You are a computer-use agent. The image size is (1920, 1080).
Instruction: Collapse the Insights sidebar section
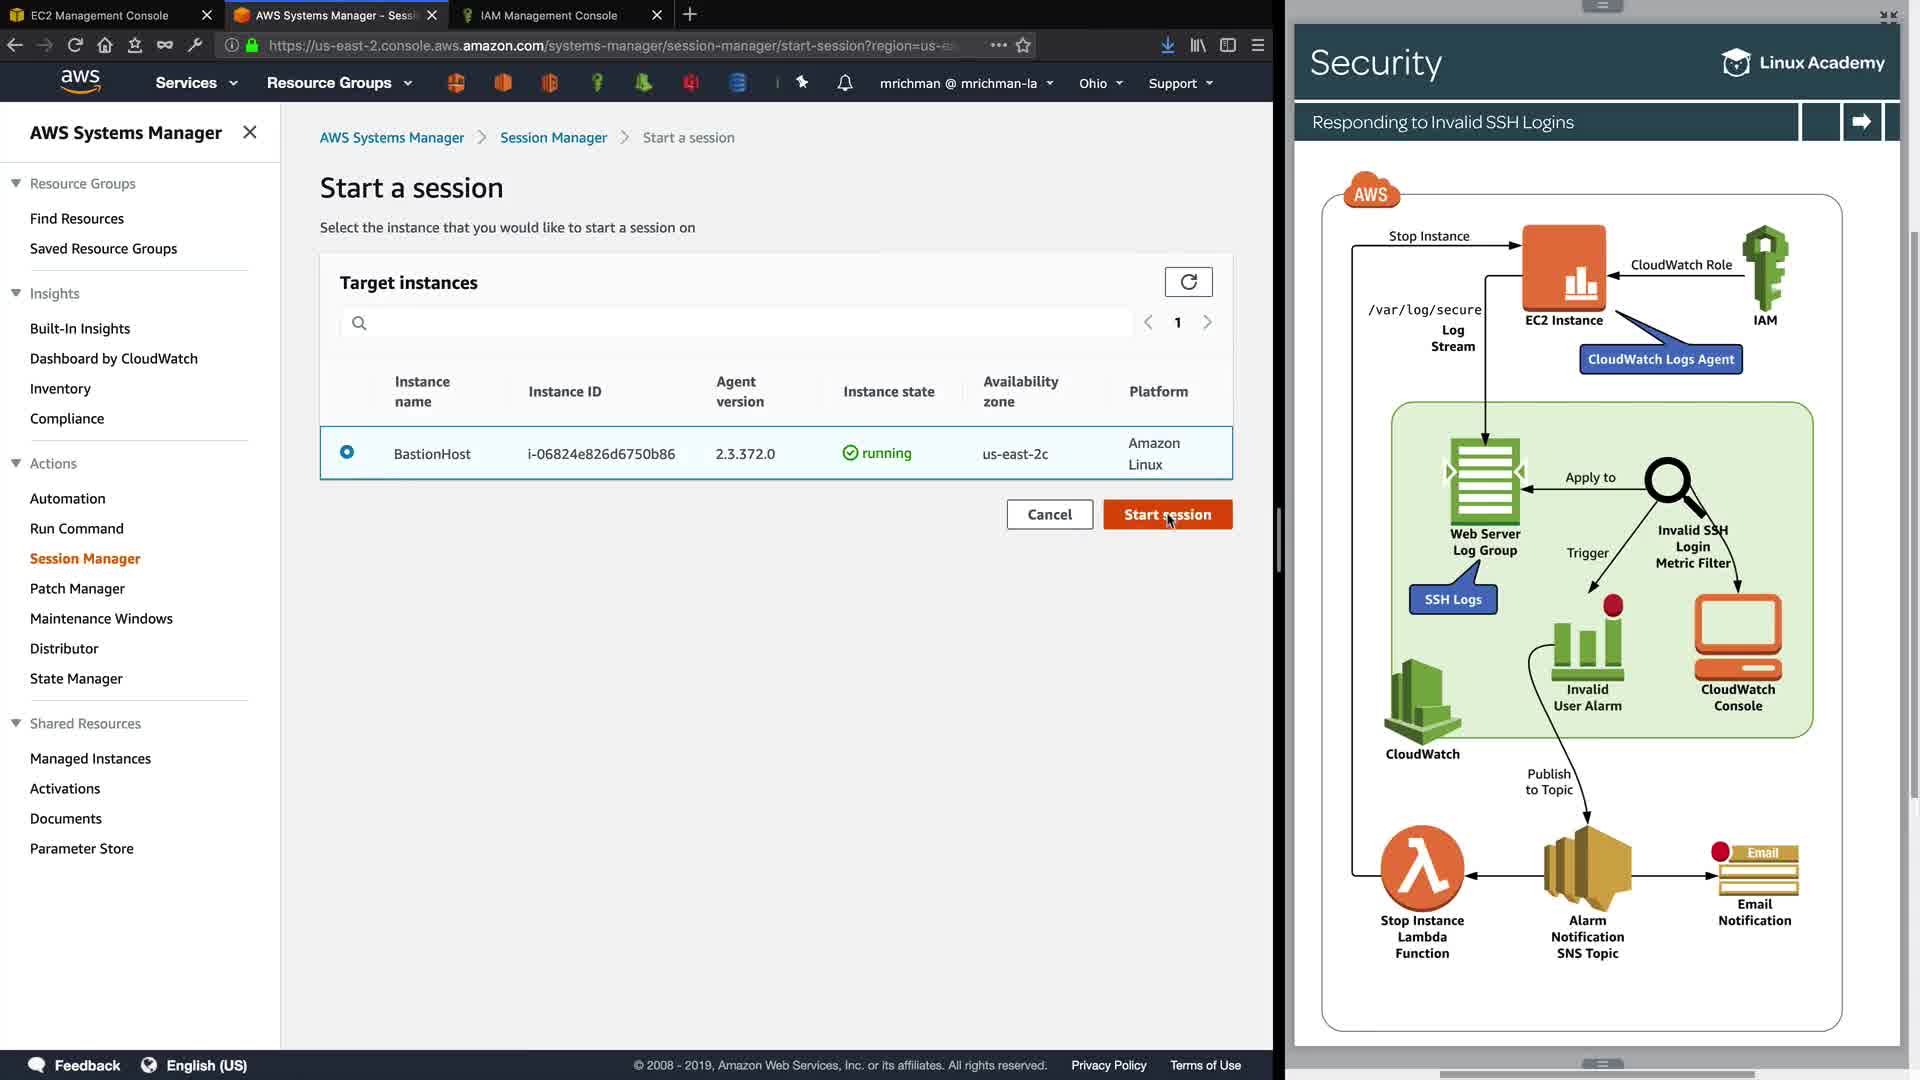point(16,293)
